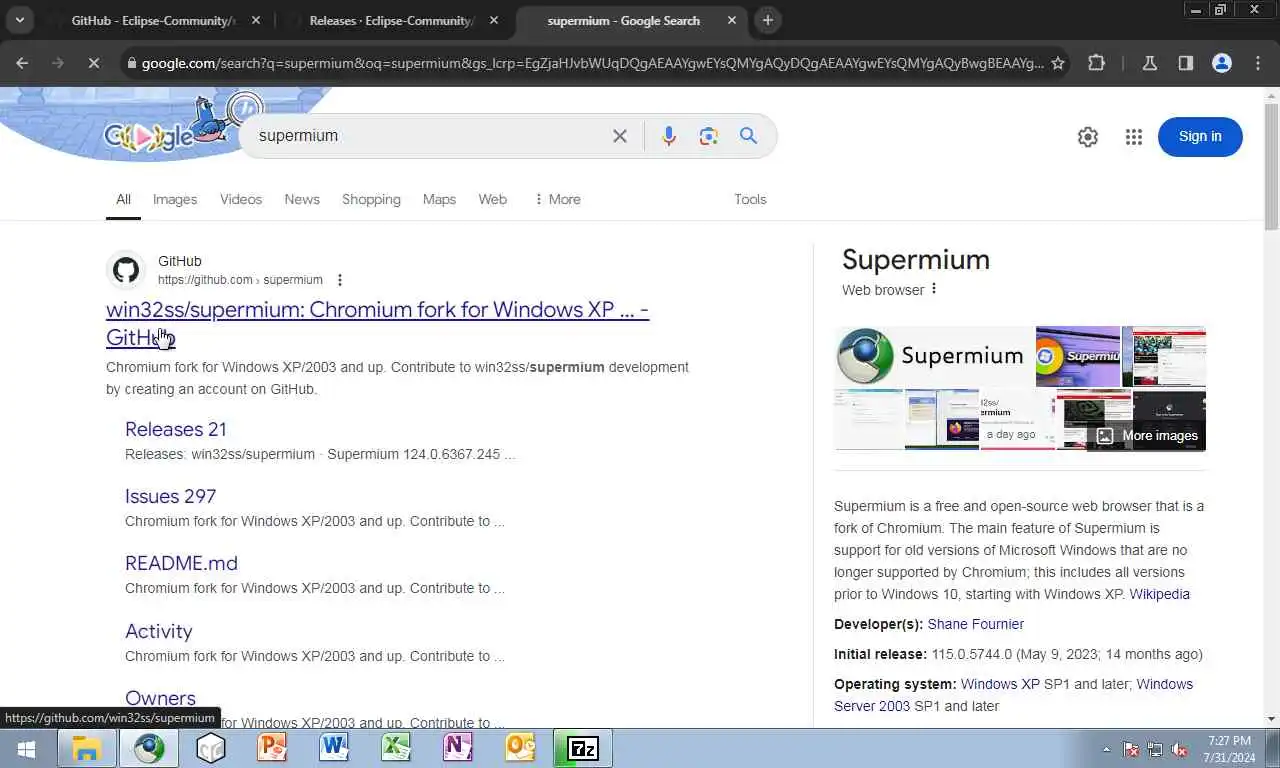Close the supermium Google Search tab
1280x768 pixels.
point(732,20)
